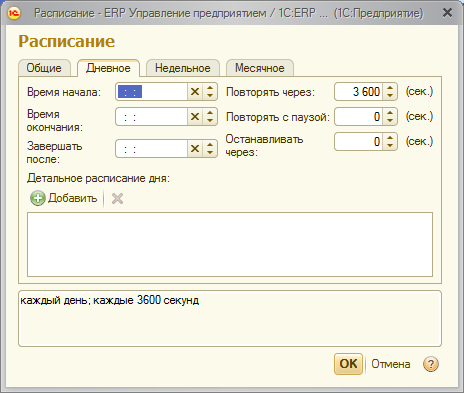The width and height of the screenshot is (464, 393).
Task: Decrease Повторять с паузой value
Action: tap(390, 120)
